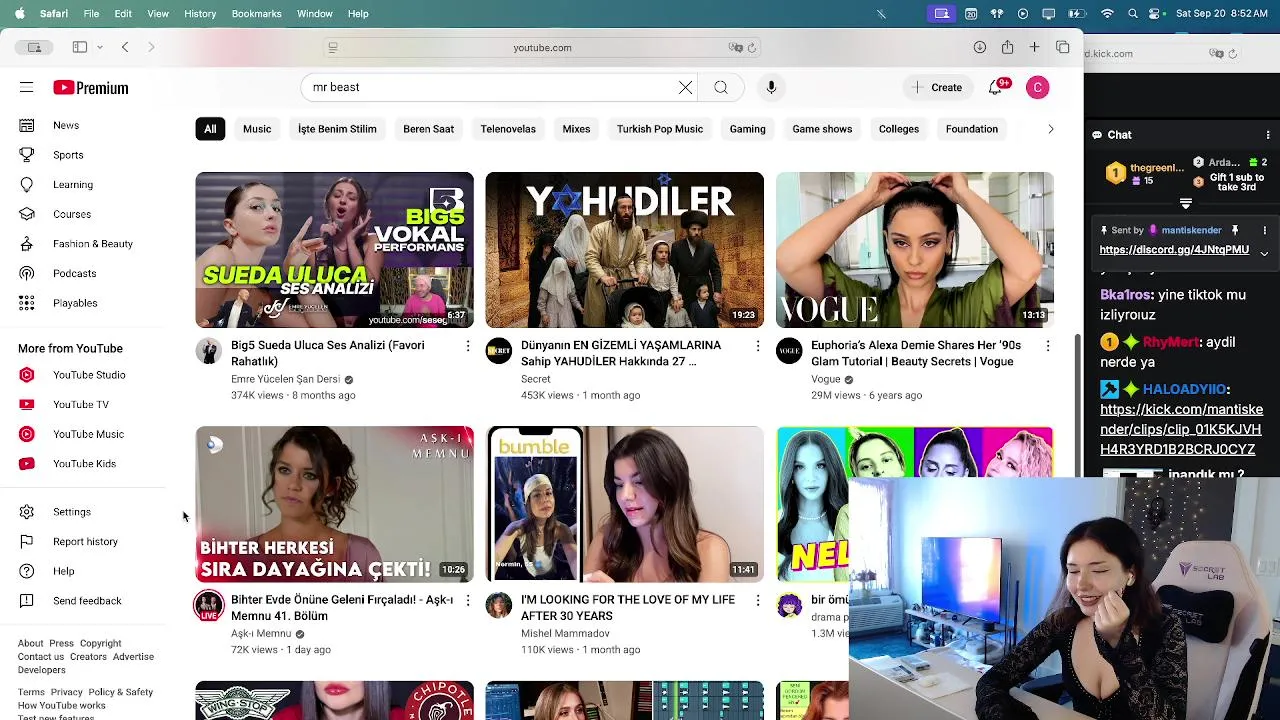This screenshot has width=1280, height=720.
Task: Open Safari downloads button
Action: pyautogui.click(x=980, y=47)
